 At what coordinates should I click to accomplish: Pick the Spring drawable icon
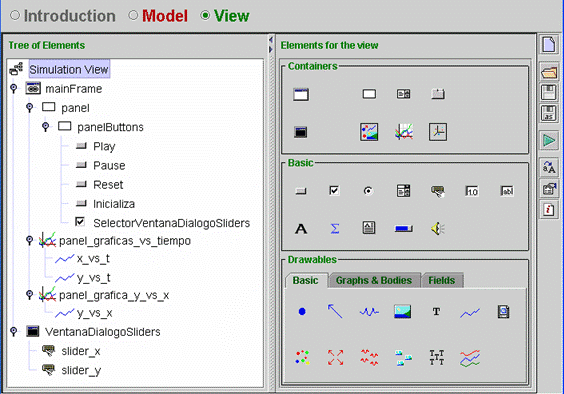point(369,312)
